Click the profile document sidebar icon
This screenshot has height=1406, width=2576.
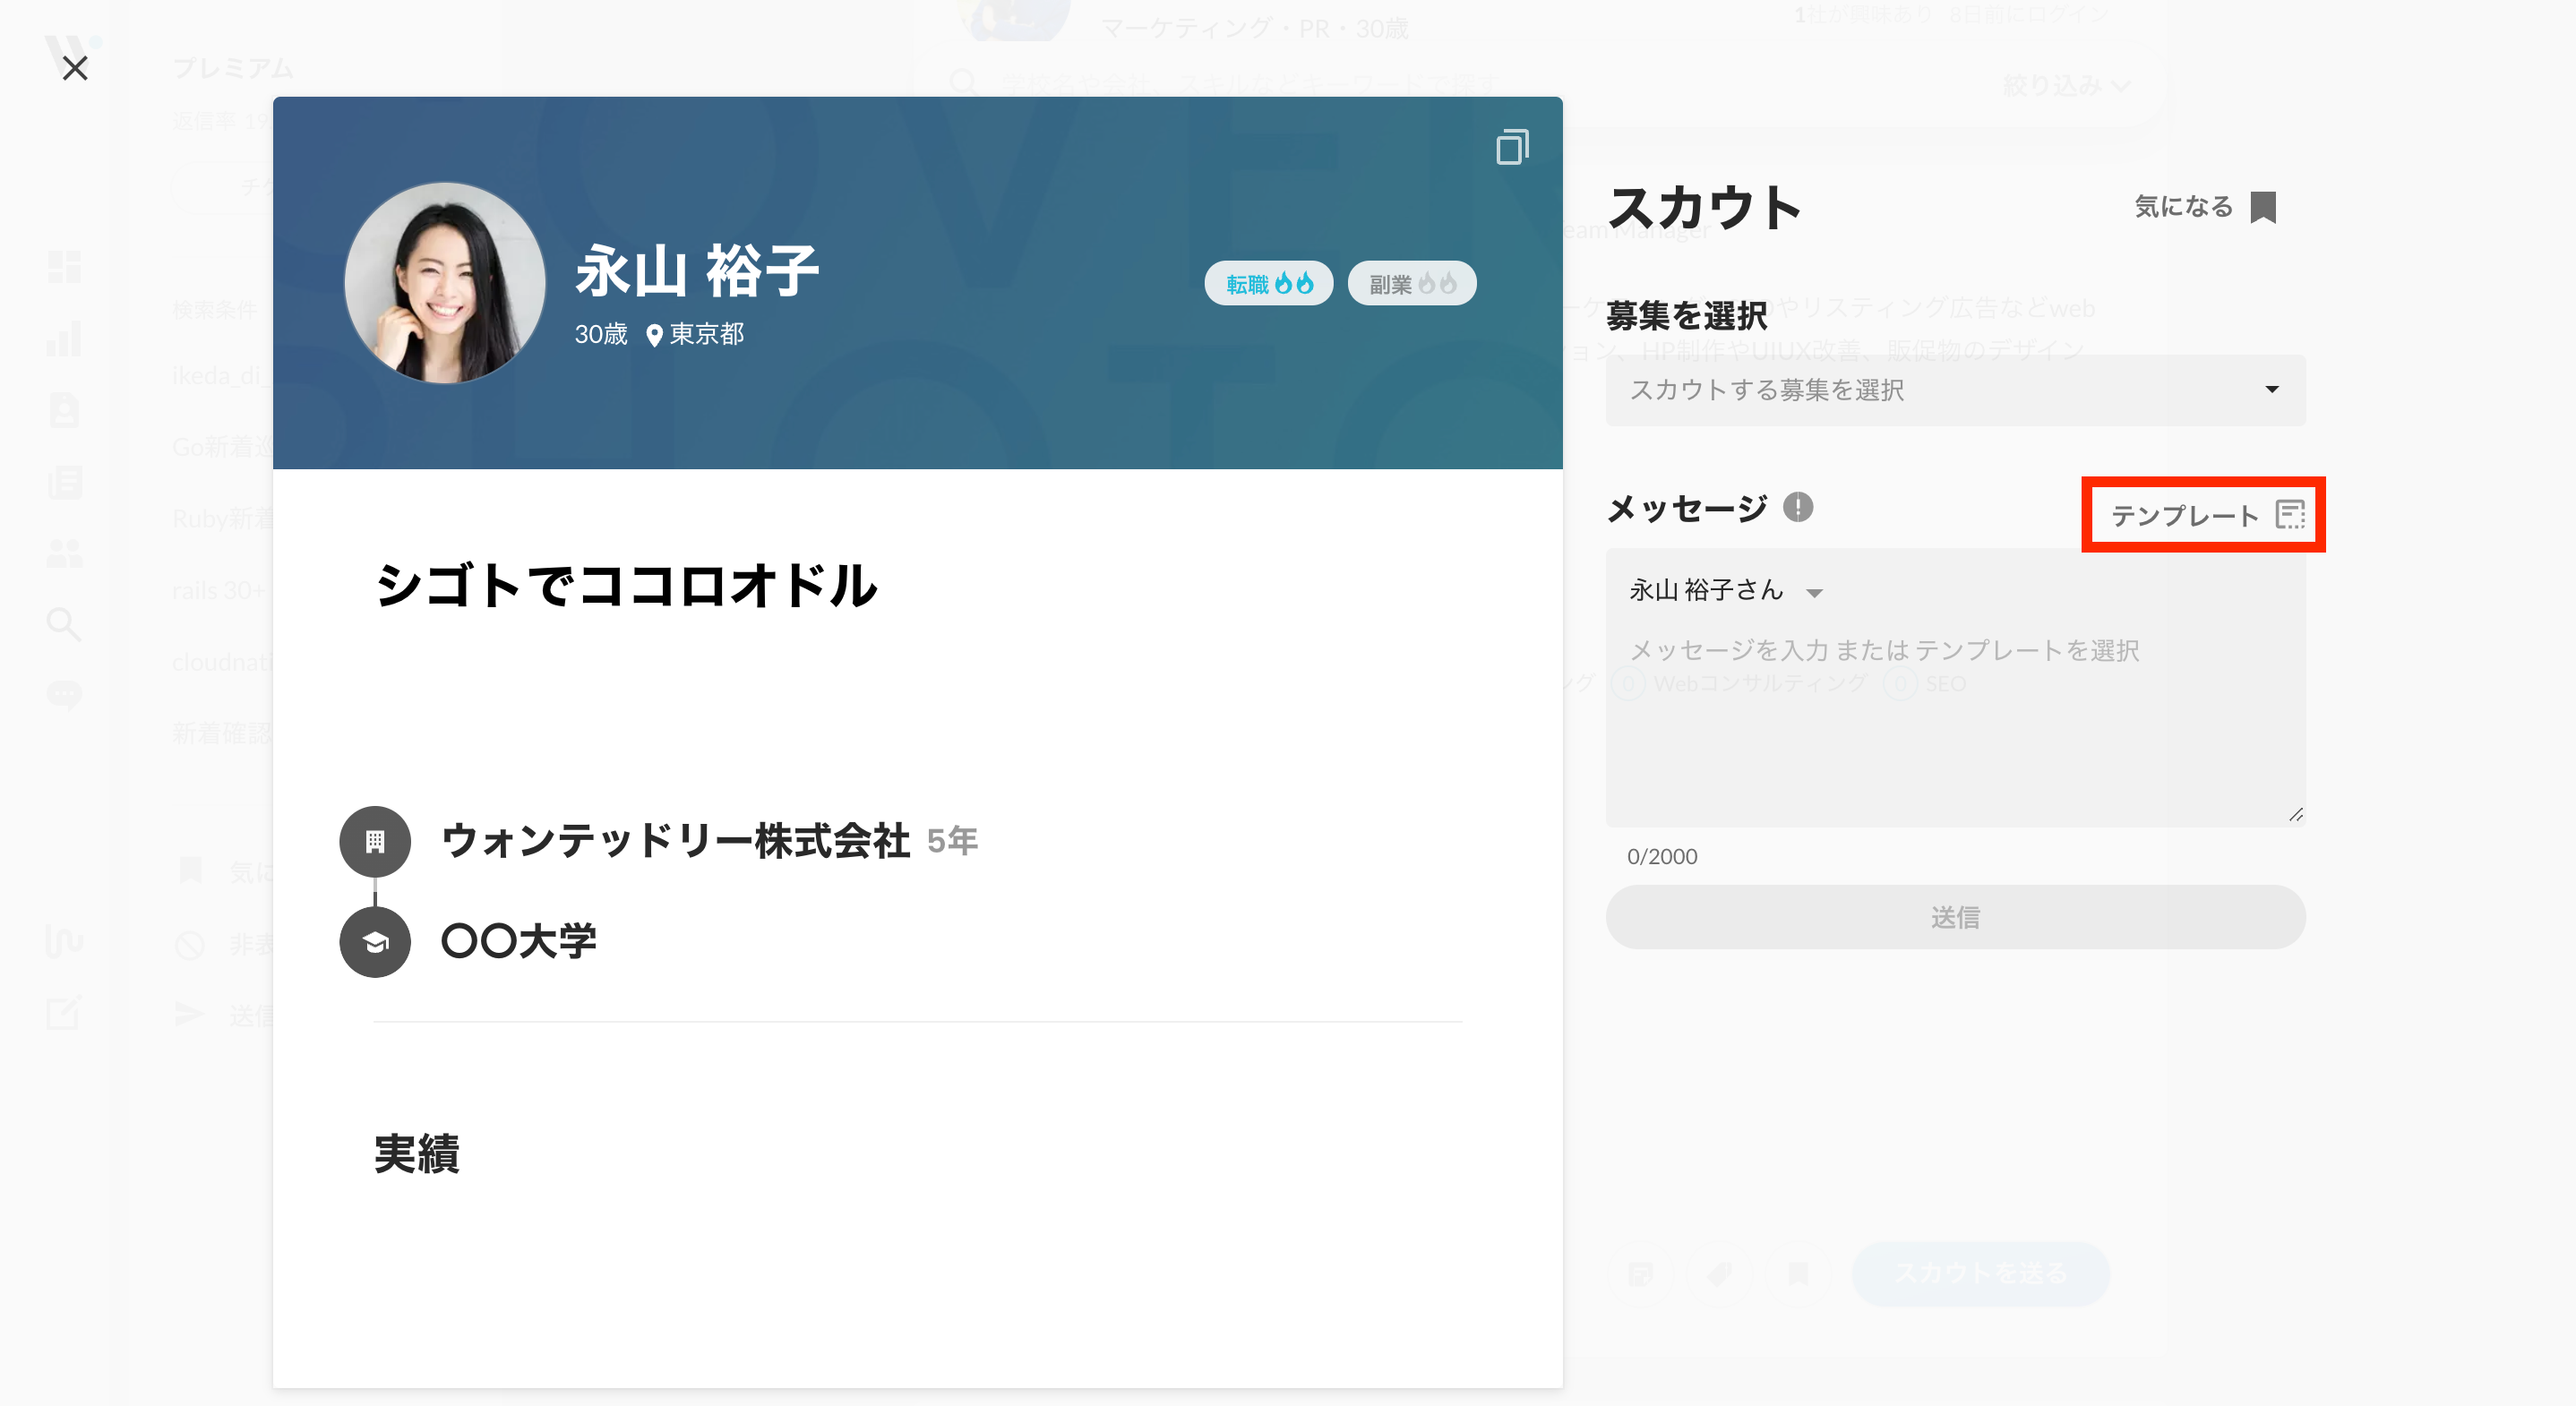[x=64, y=410]
